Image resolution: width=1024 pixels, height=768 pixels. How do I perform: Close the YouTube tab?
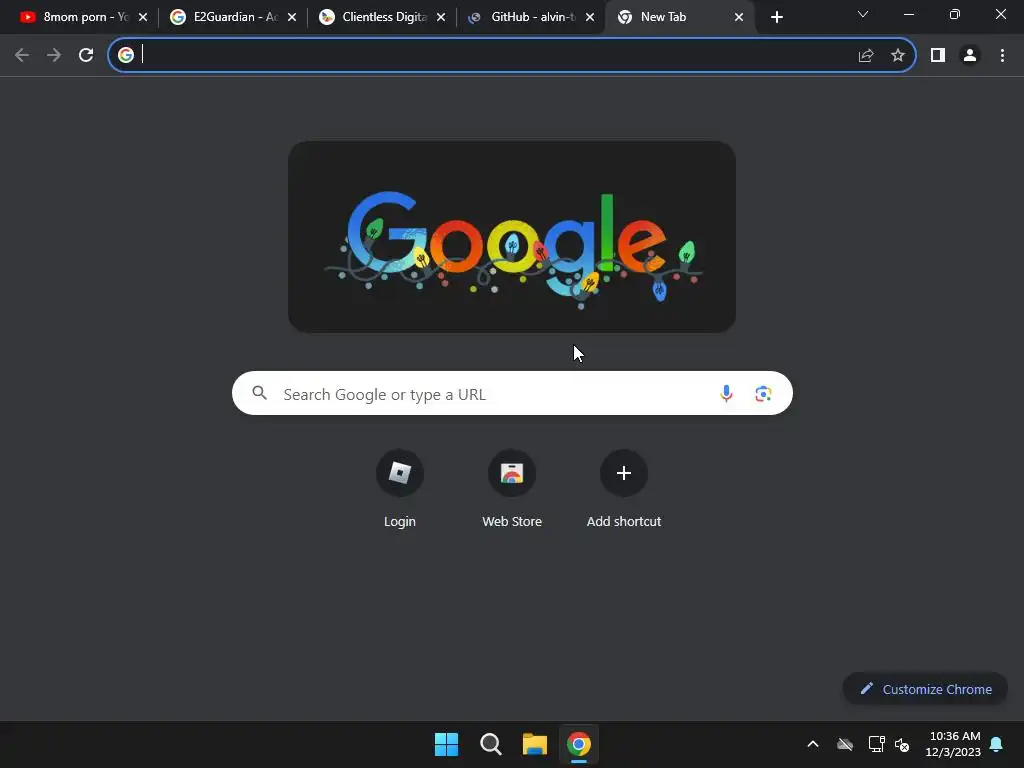click(143, 17)
